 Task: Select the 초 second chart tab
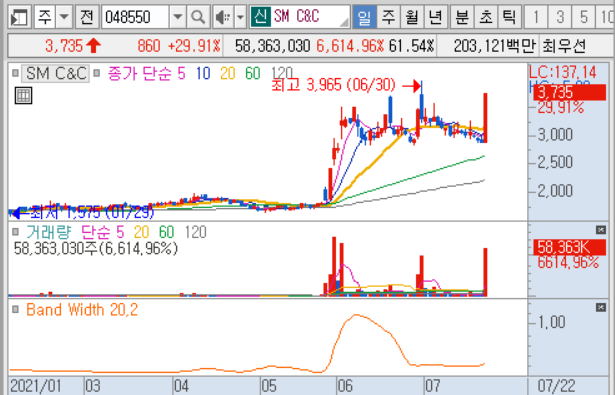point(486,17)
